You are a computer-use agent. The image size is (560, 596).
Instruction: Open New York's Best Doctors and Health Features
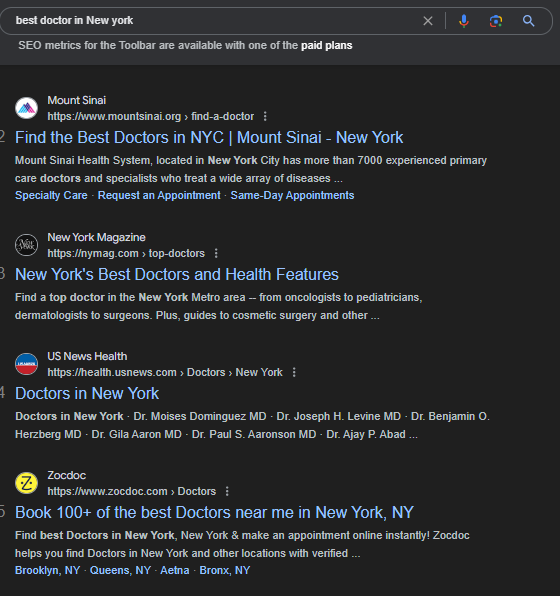(177, 274)
